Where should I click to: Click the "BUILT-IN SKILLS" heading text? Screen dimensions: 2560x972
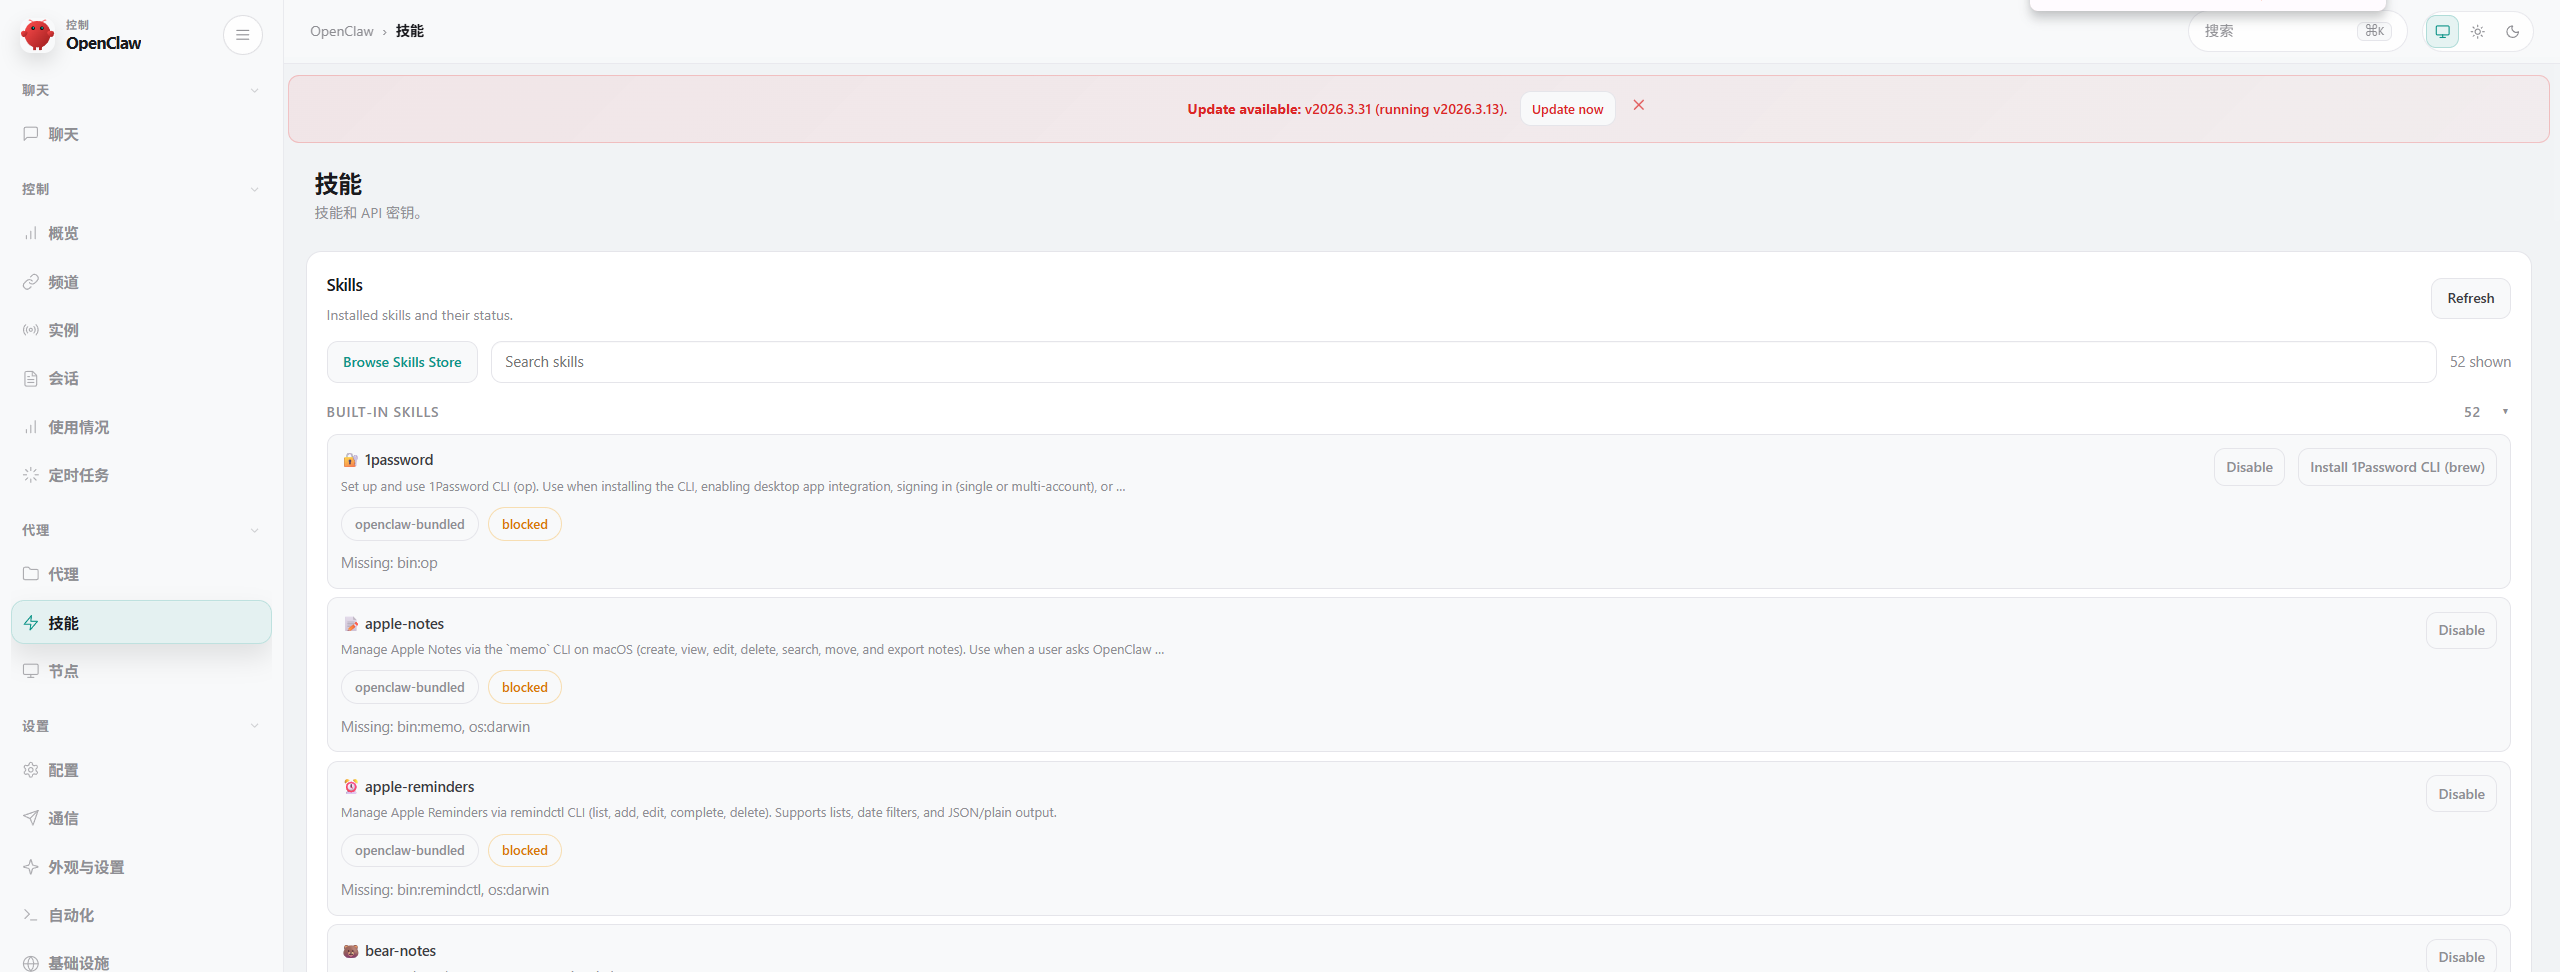point(383,412)
